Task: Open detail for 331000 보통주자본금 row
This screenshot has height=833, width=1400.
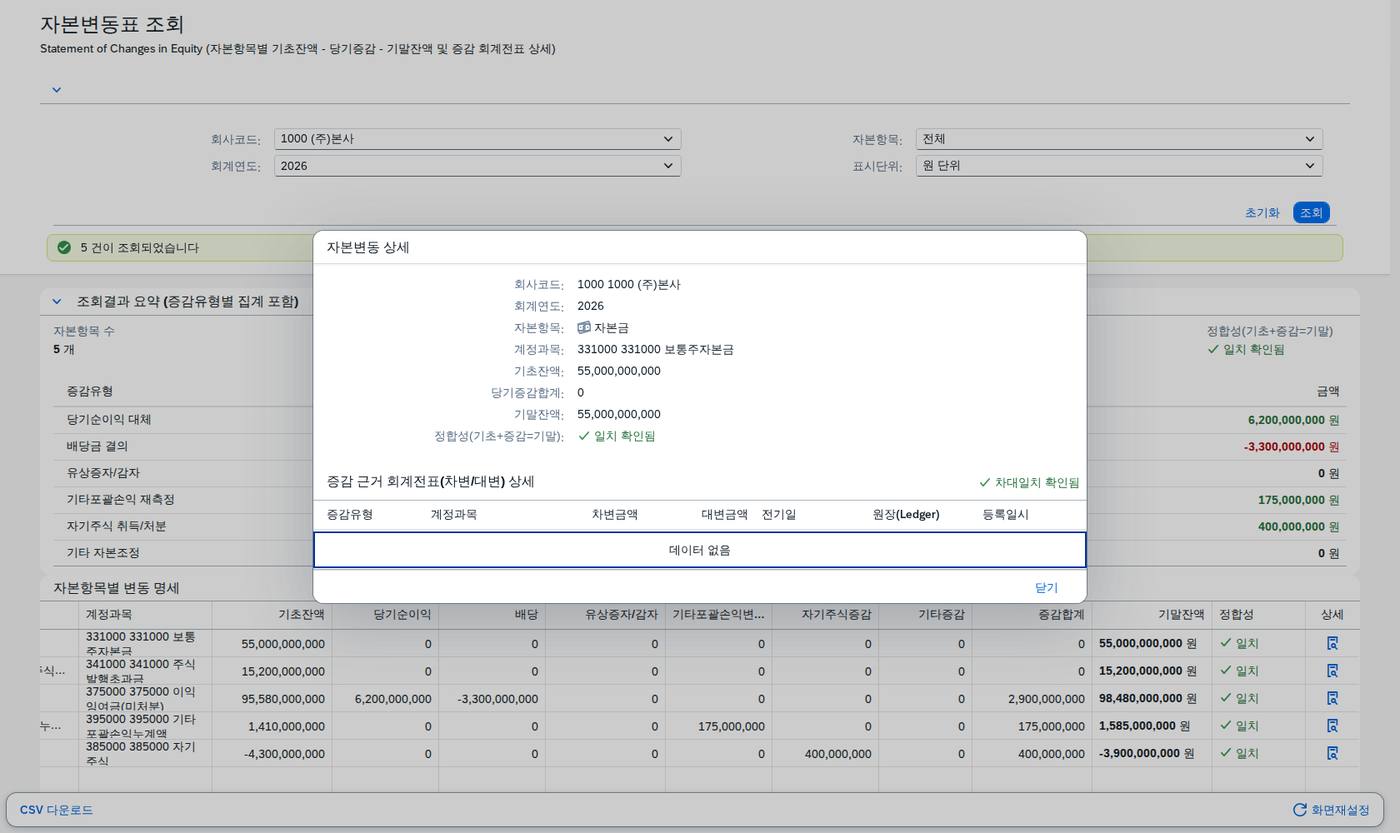Action: pyautogui.click(x=1332, y=644)
